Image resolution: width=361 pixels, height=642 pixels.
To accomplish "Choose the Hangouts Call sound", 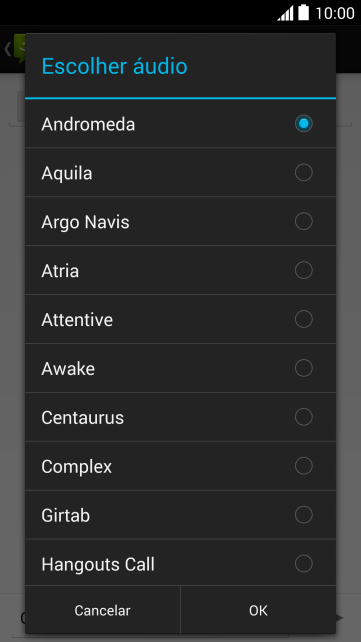I will (x=180, y=563).
